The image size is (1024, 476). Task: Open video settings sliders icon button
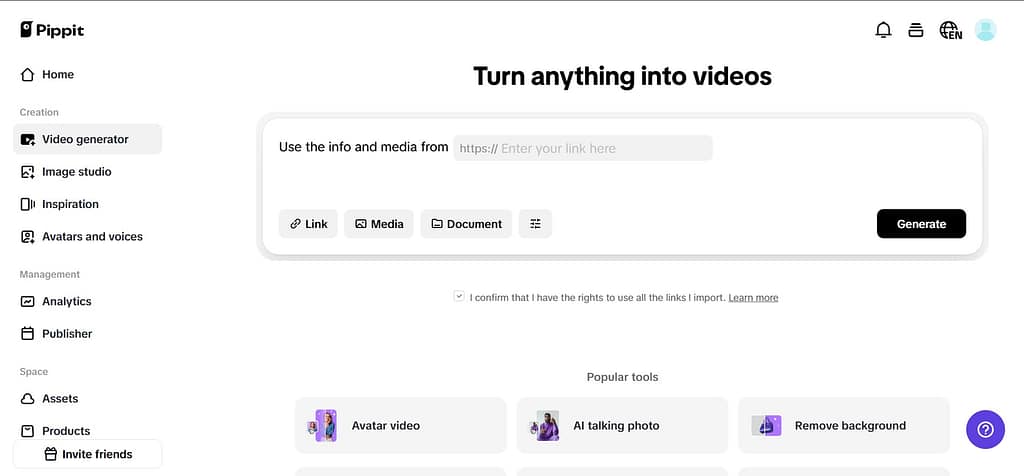pos(535,224)
